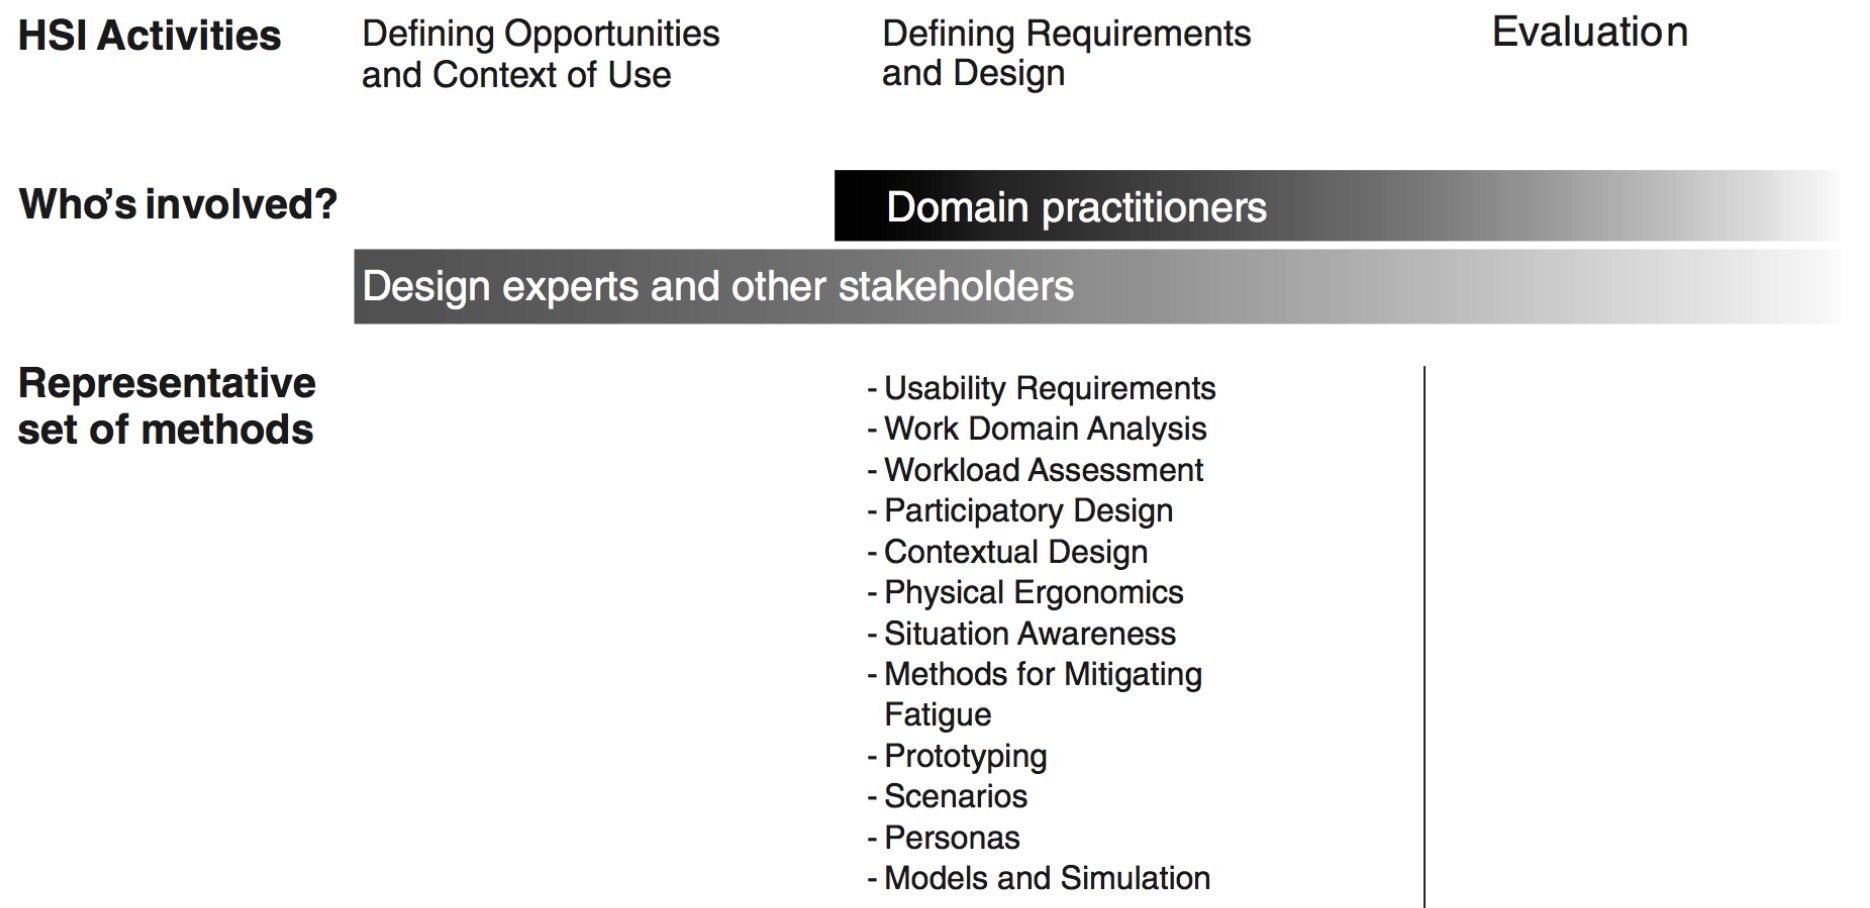Click the Domain practitioners gradient bar
Image resolution: width=1870 pixels, height=908 pixels.
[x=1337, y=206]
